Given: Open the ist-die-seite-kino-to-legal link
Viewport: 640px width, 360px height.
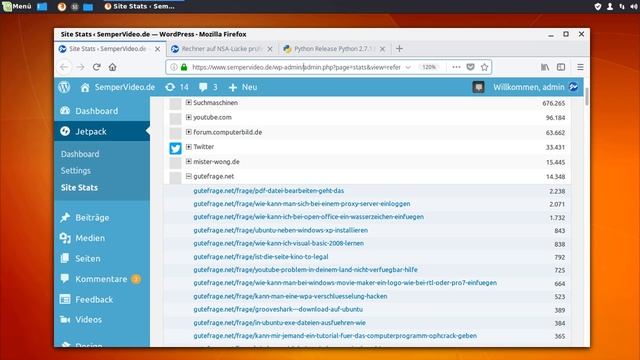Looking at the screenshot, I should (x=261, y=256).
